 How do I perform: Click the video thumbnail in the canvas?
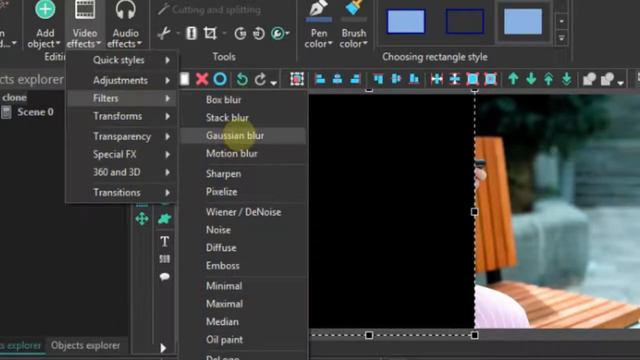(x=557, y=211)
